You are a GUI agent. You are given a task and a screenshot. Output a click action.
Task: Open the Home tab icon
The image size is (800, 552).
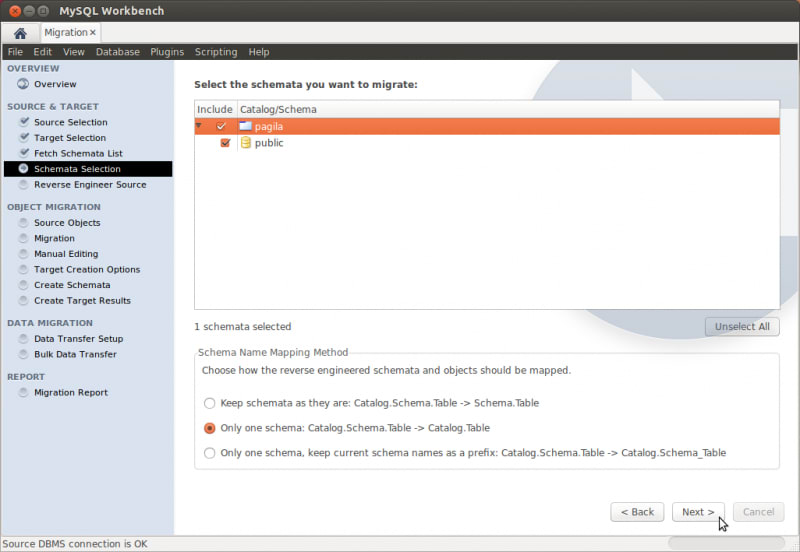pyautogui.click(x=20, y=34)
